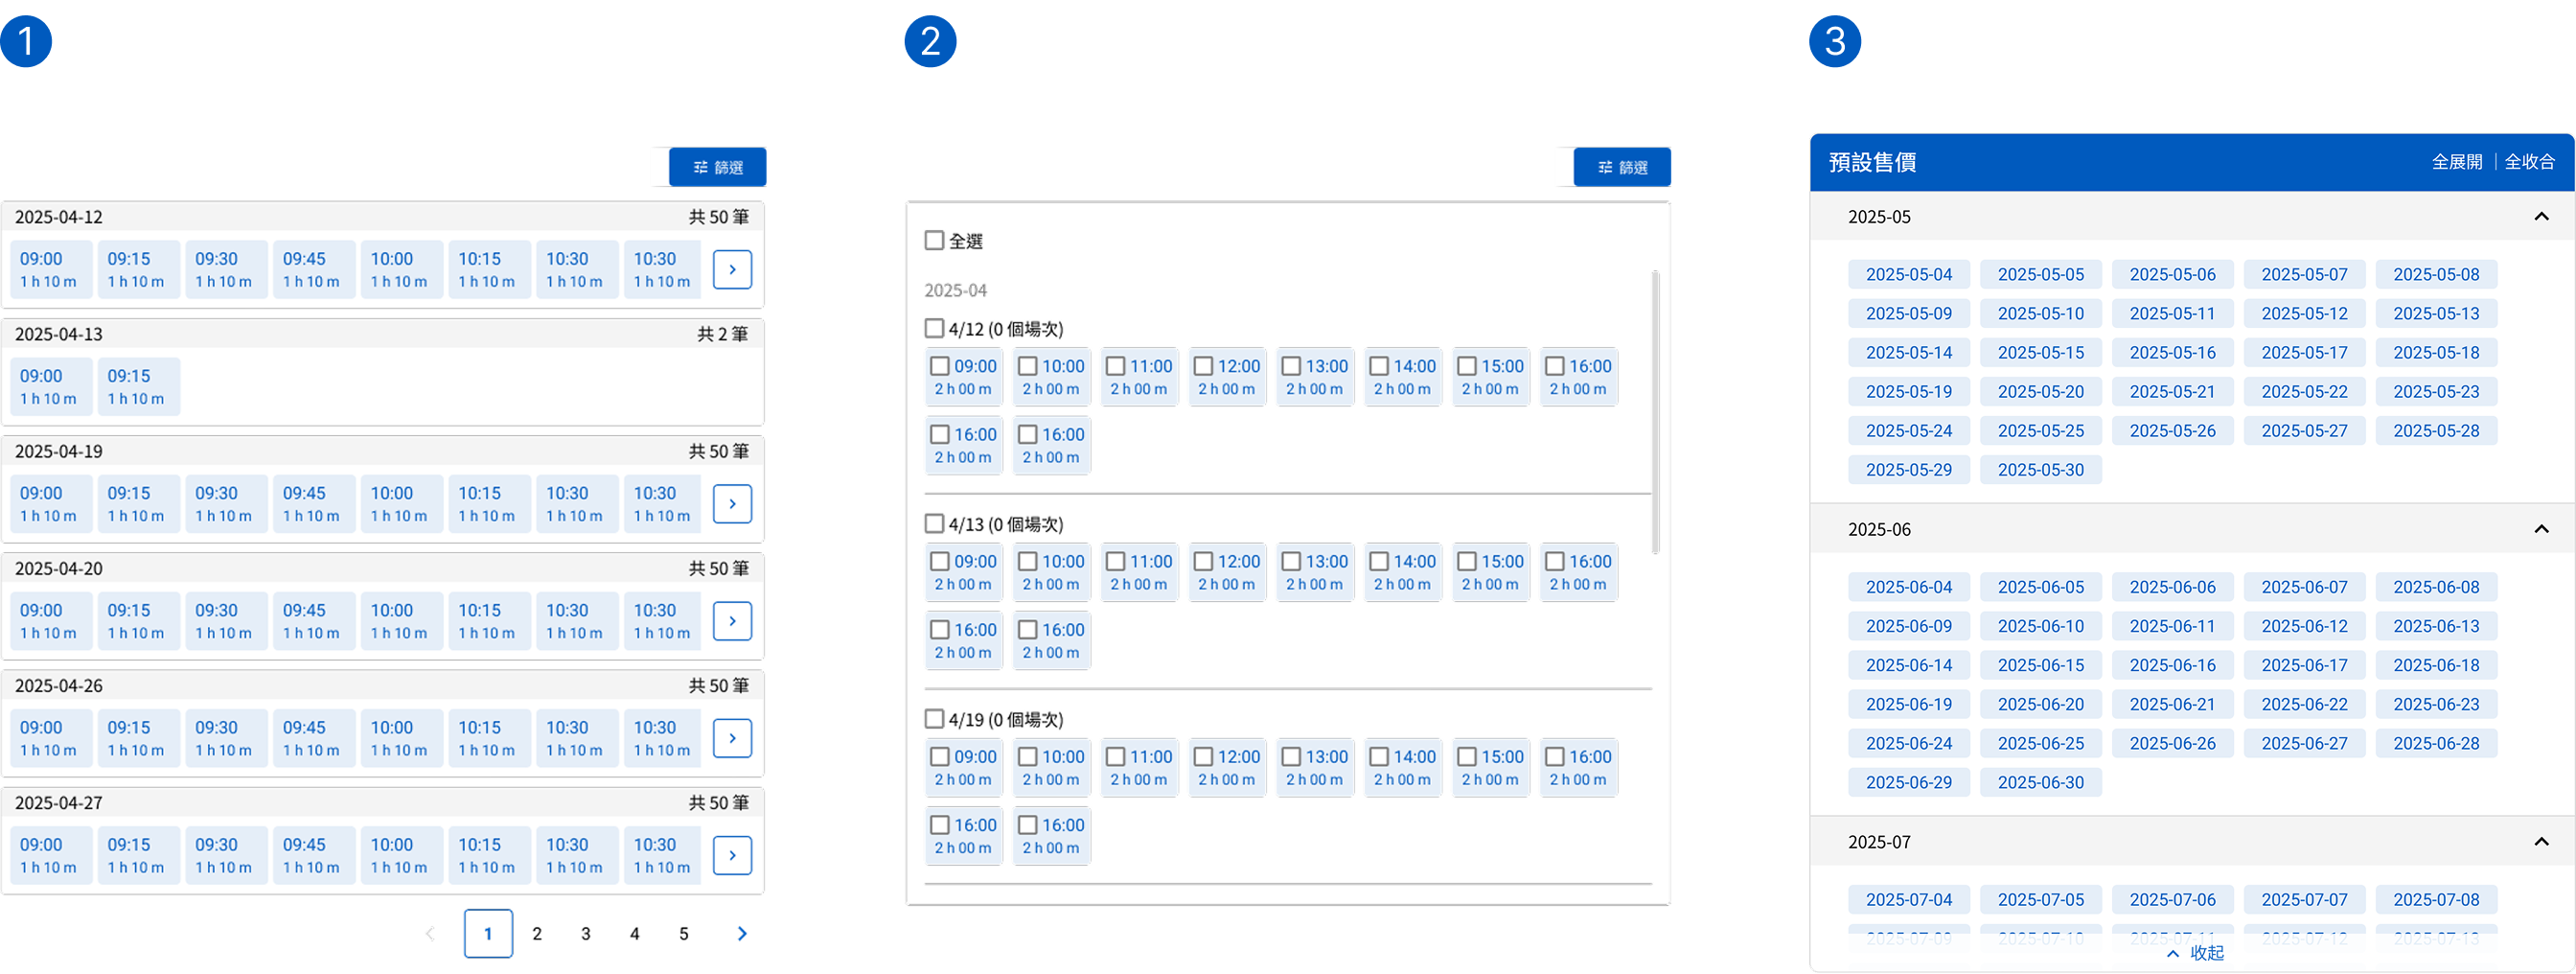Image resolution: width=2576 pixels, height=974 pixels.
Task: Collapse the 2025-06 month section
Action: [2540, 530]
